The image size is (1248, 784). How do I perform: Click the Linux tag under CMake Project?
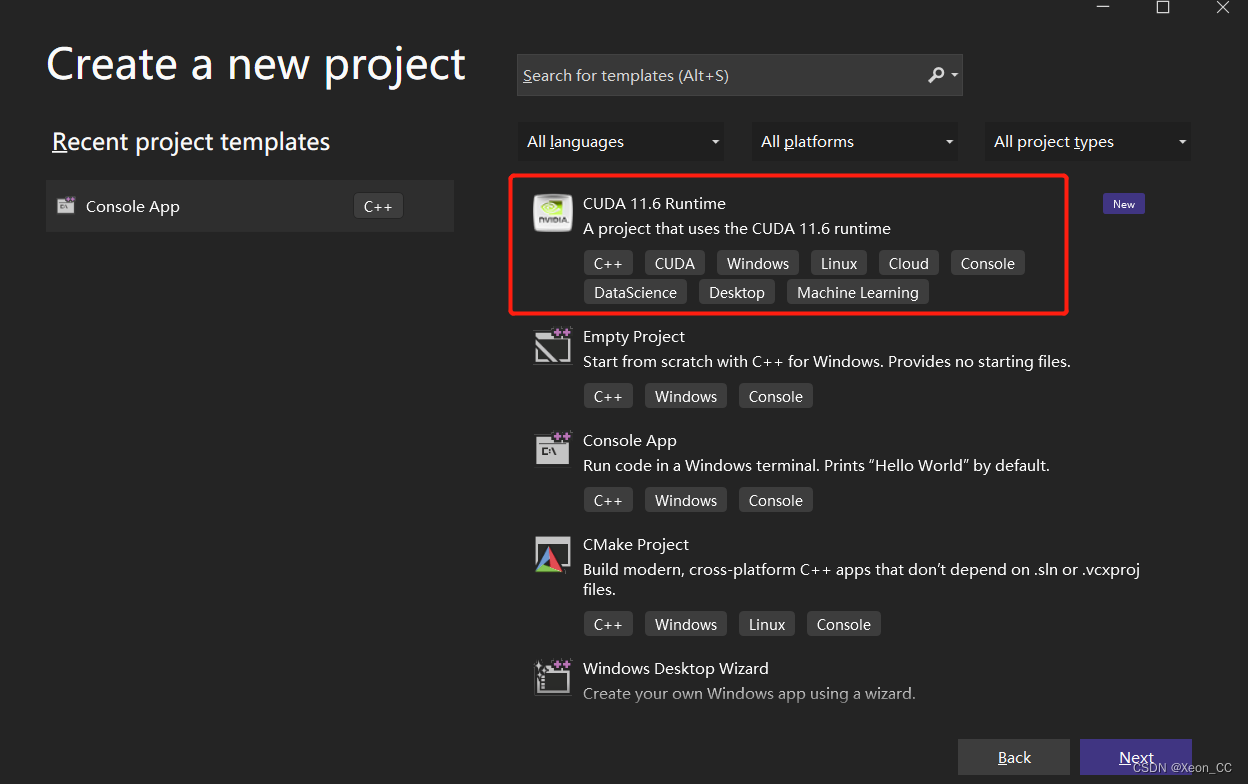click(767, 624)
